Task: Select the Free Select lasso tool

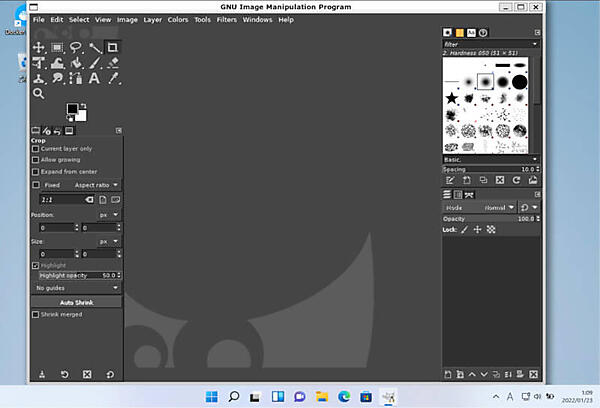Action: point(75,47)
